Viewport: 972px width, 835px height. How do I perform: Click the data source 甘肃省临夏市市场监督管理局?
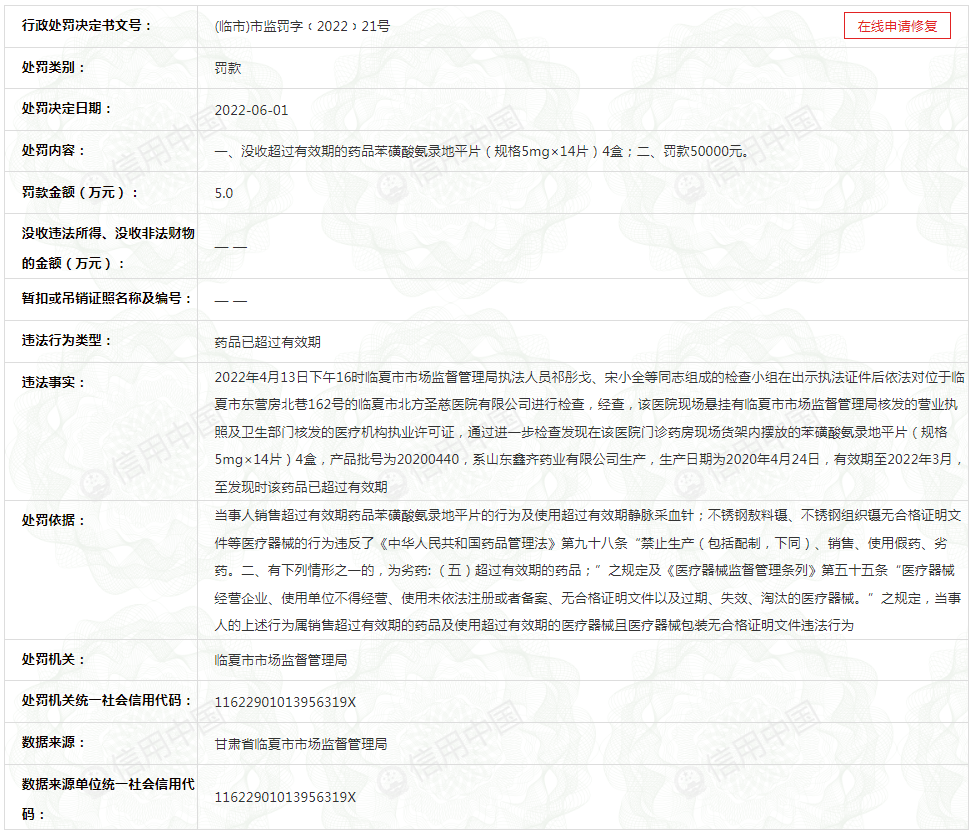point(301,744)
